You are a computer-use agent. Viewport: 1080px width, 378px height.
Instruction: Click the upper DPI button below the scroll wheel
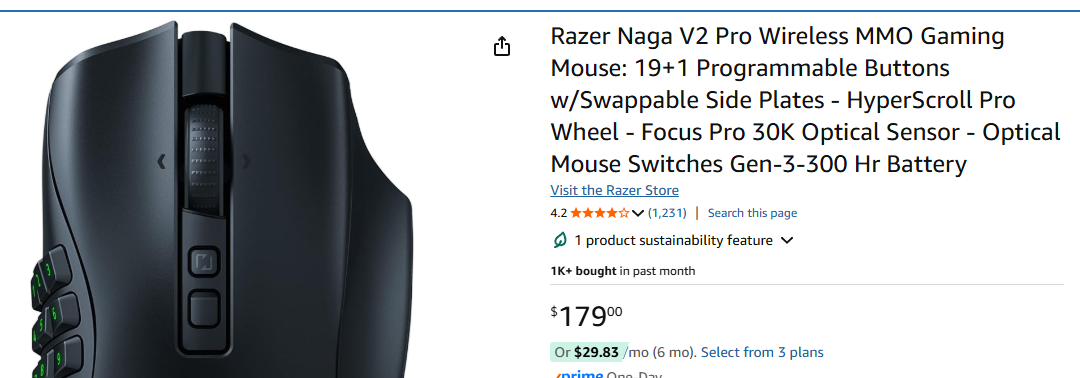[204, 262]
